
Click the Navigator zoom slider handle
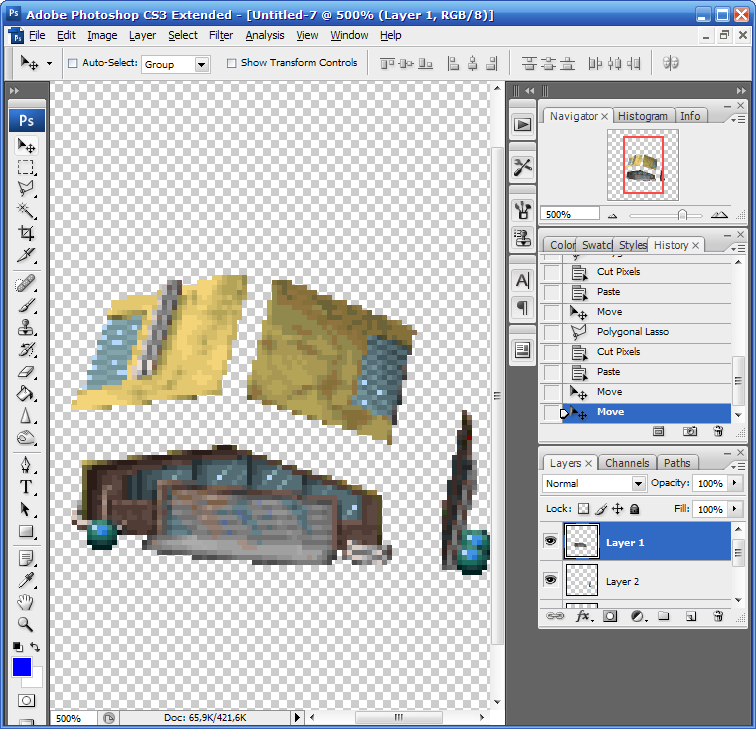[682, 215]
